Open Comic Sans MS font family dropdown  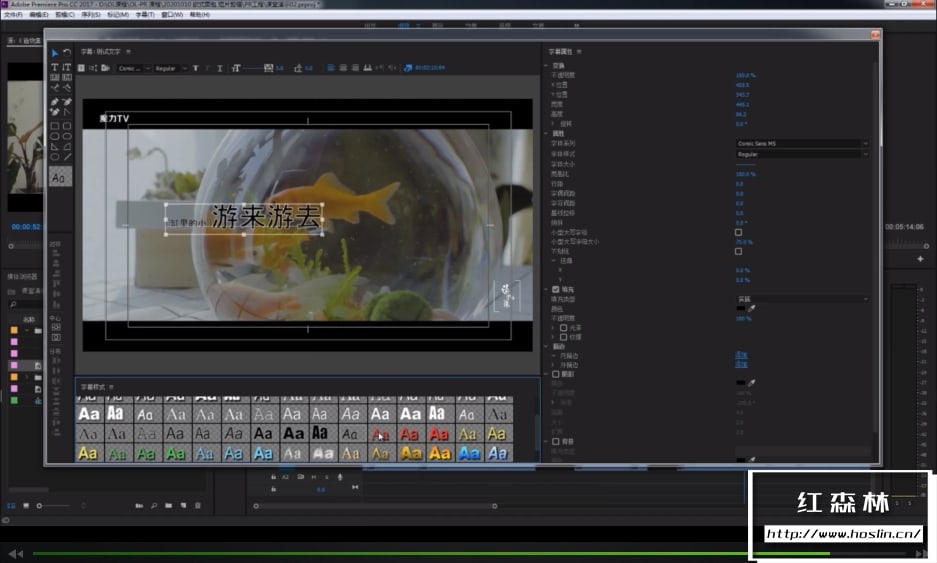tap(802, 144)
